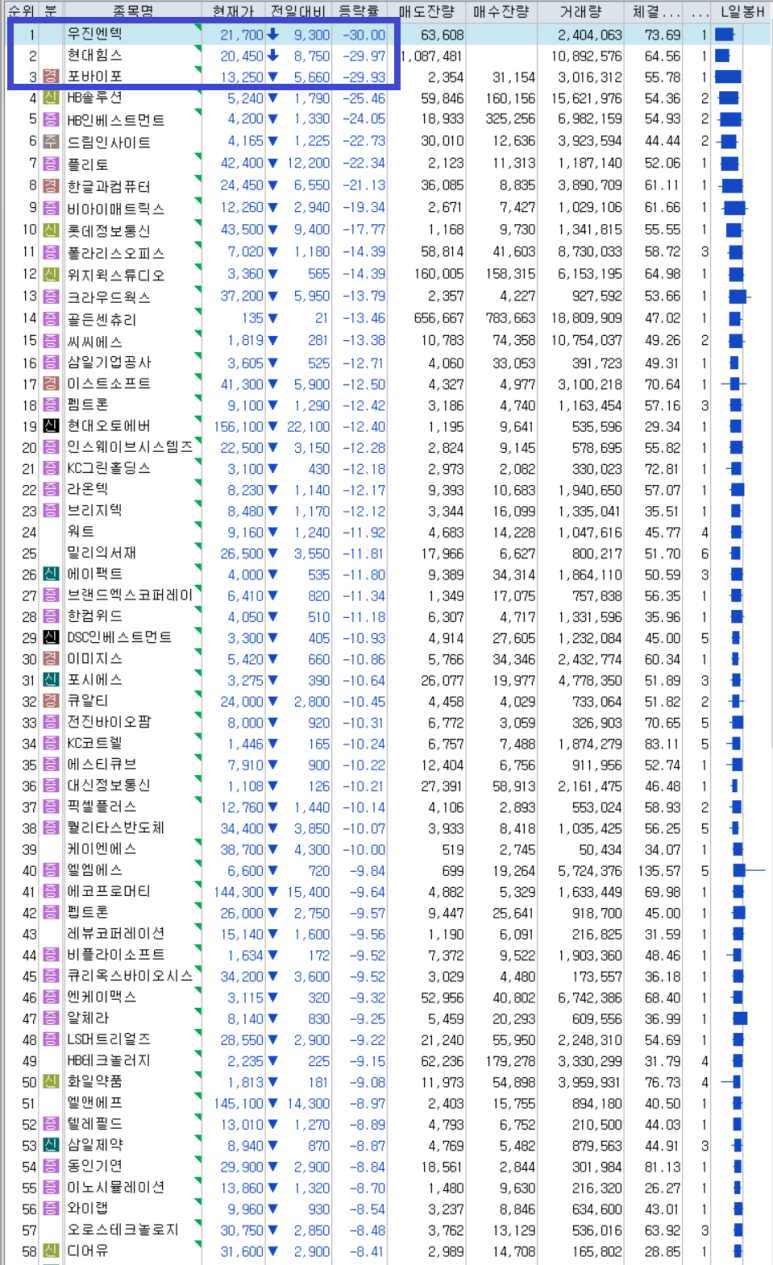Screen dimensions: 773x1265
Task: Select the 퀄리타스반도체 stock name
Action: click(115, 827)
